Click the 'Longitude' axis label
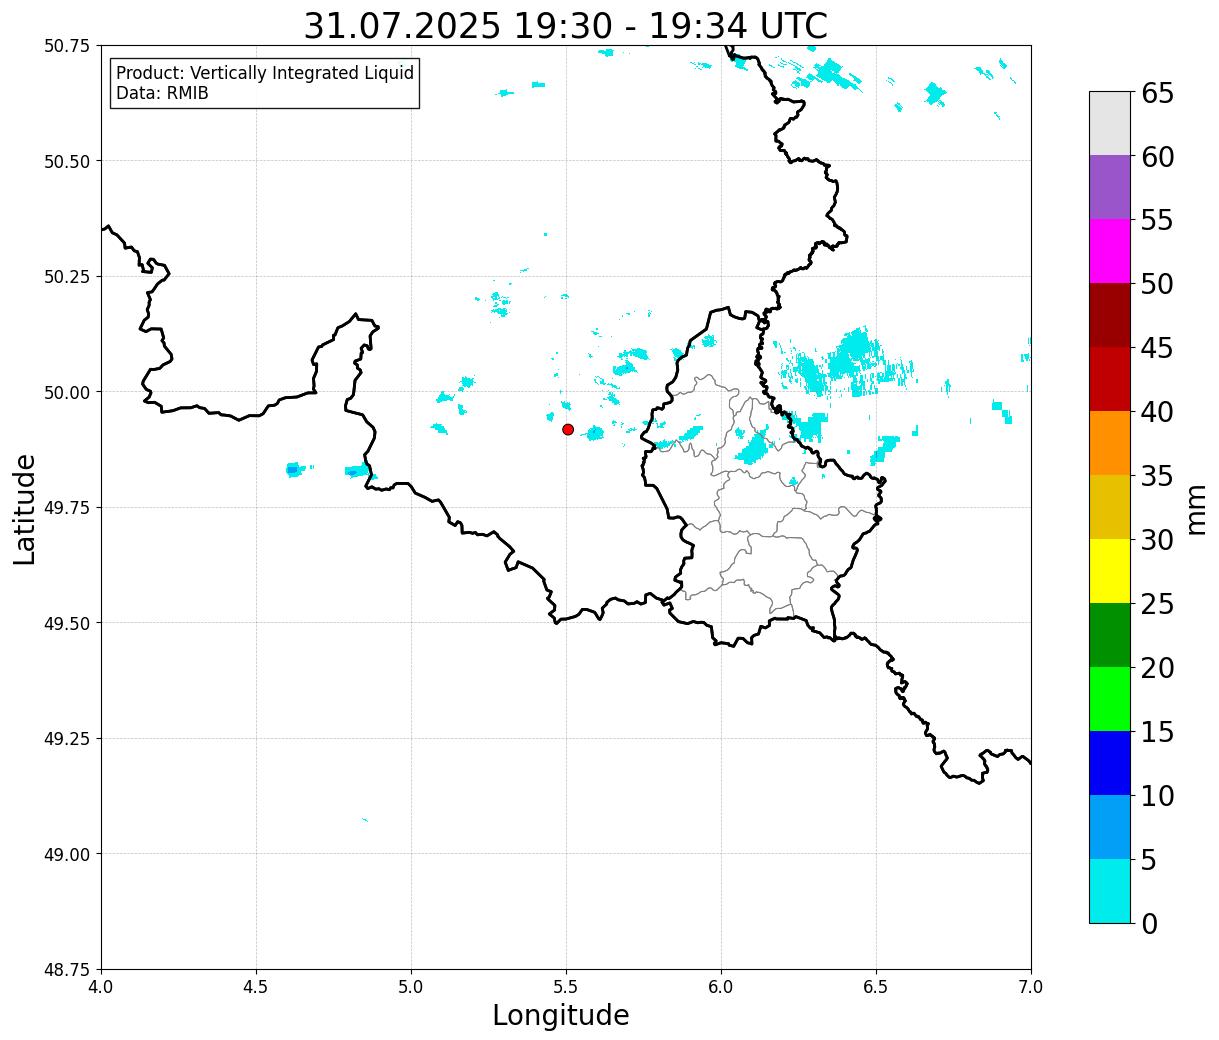 tap(561, 1015)
